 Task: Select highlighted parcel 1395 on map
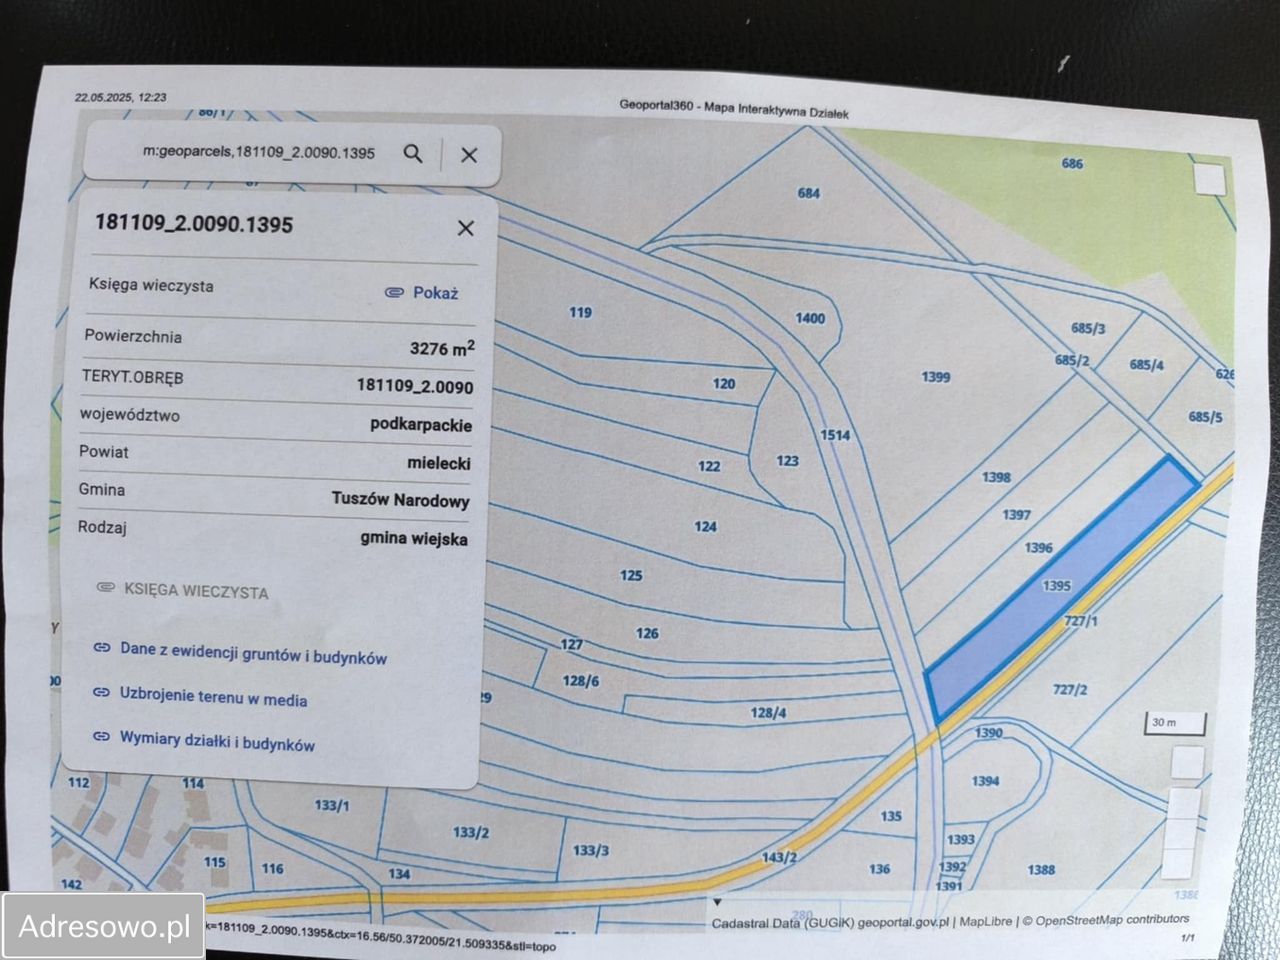[x=1057, y=586]
